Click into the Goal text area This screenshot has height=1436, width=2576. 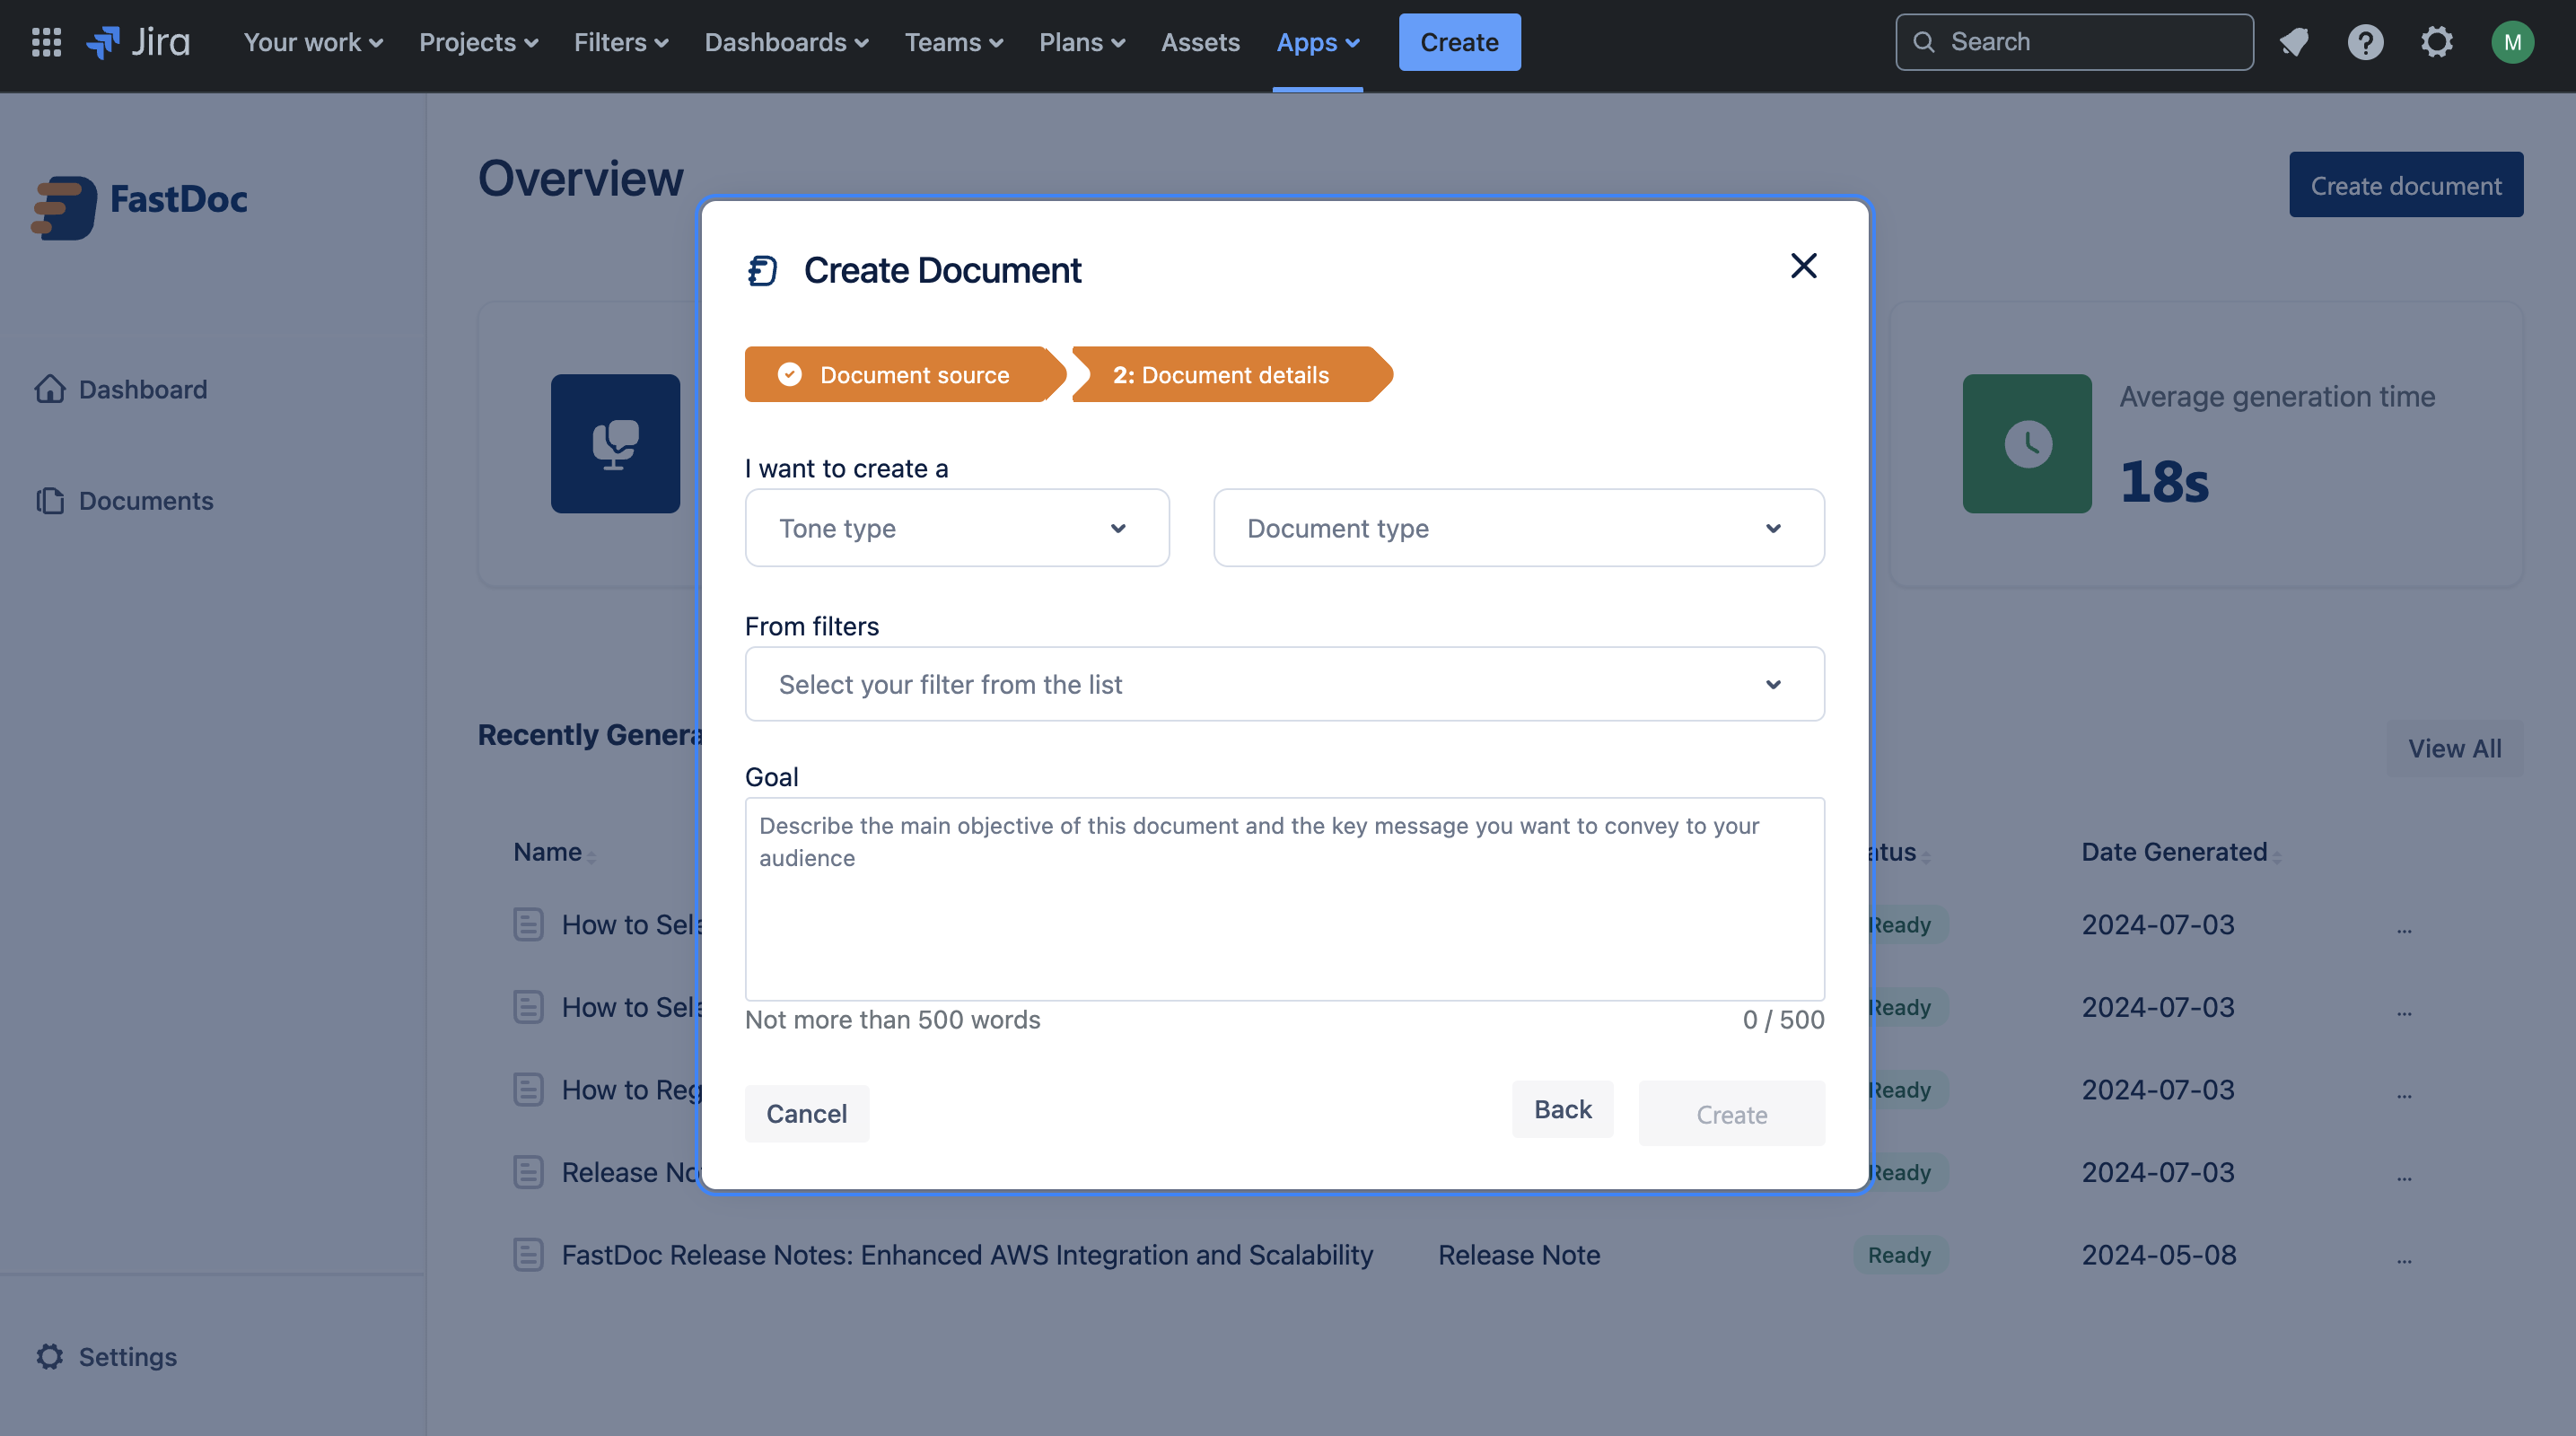coord(1284,898)
